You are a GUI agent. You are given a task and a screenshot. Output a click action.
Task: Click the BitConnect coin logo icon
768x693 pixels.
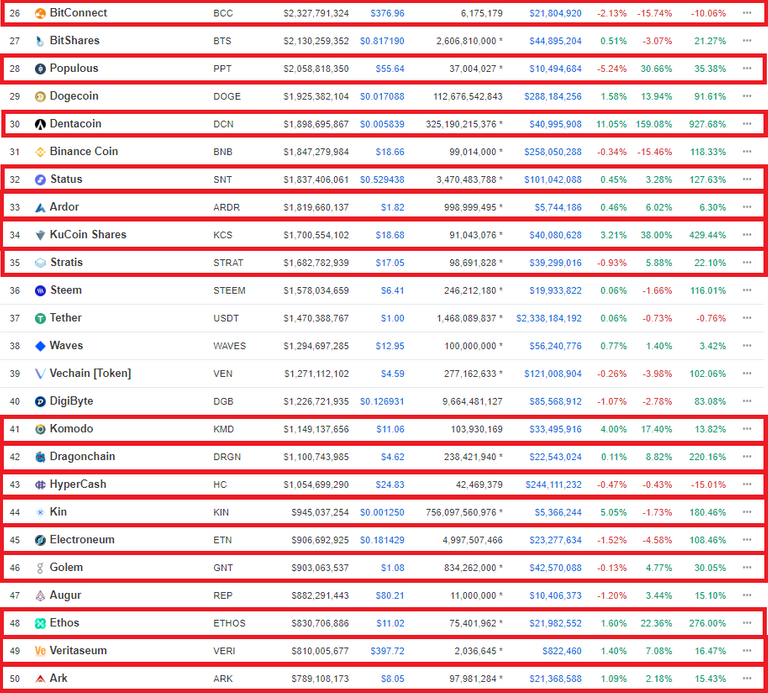point(40,13)
